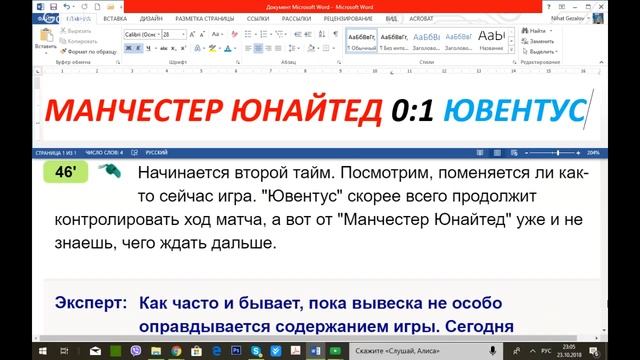Justify paragraph text

278,48
